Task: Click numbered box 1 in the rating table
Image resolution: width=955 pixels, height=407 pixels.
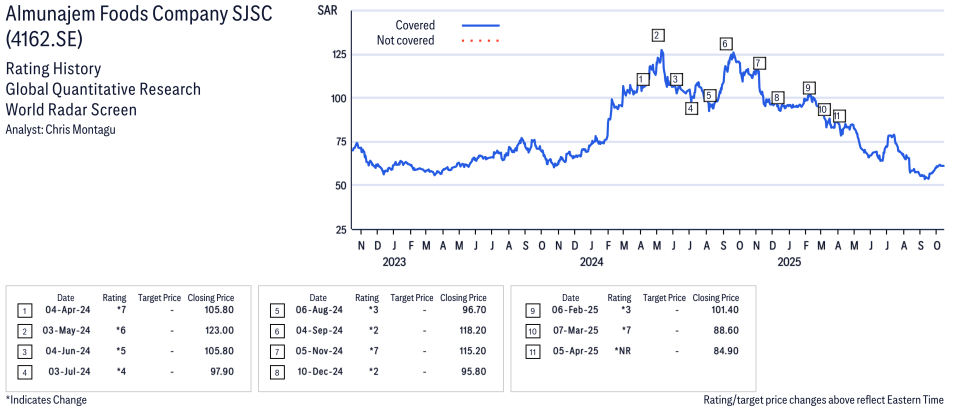Action: click(x=25, y=311)
